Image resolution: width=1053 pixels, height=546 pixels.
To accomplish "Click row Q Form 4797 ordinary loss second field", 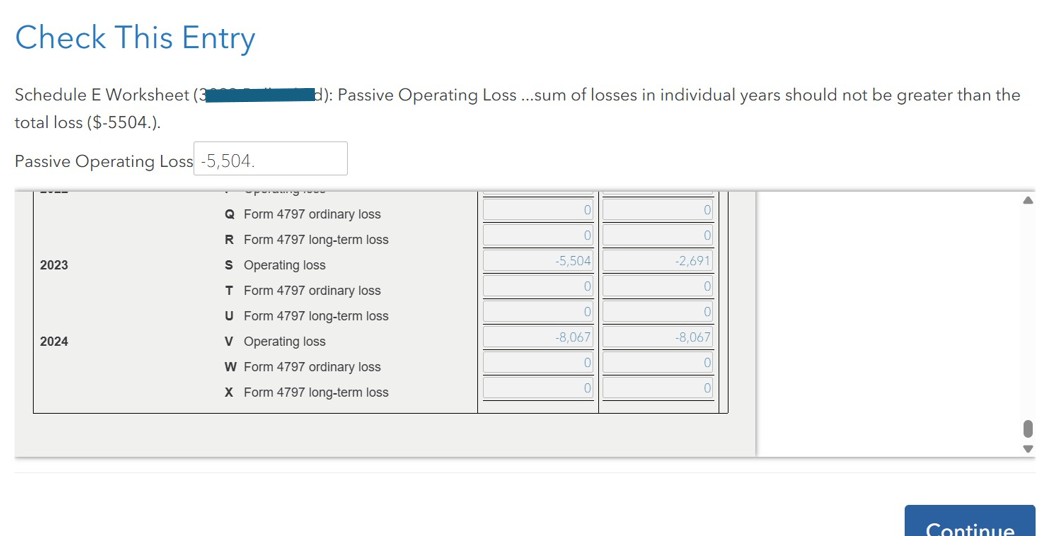I will [x=657, y=210].
